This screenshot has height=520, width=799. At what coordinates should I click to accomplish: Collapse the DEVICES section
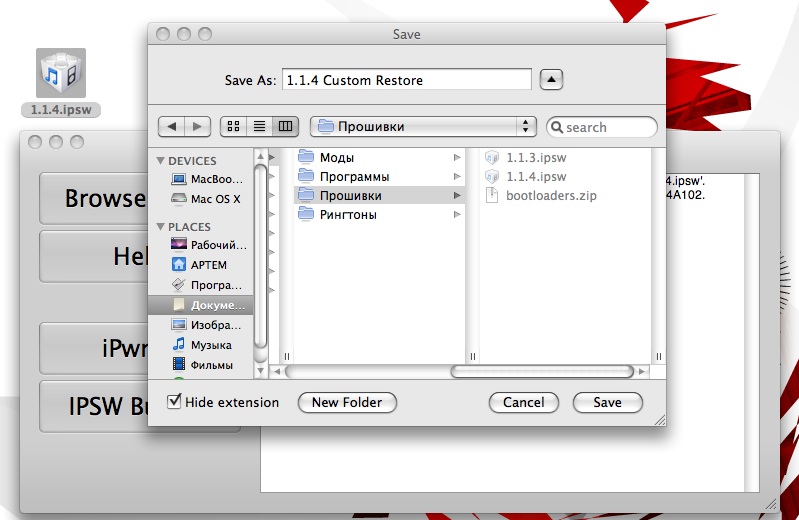(161, 161)
